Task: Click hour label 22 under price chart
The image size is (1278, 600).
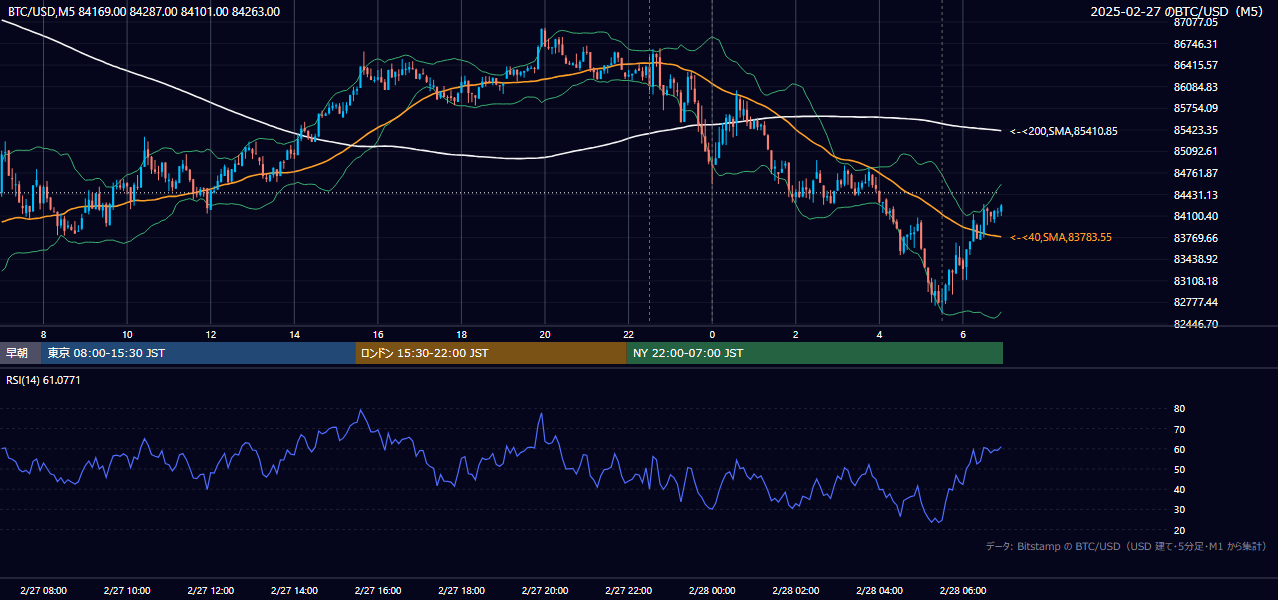Action: coord(628,334)
